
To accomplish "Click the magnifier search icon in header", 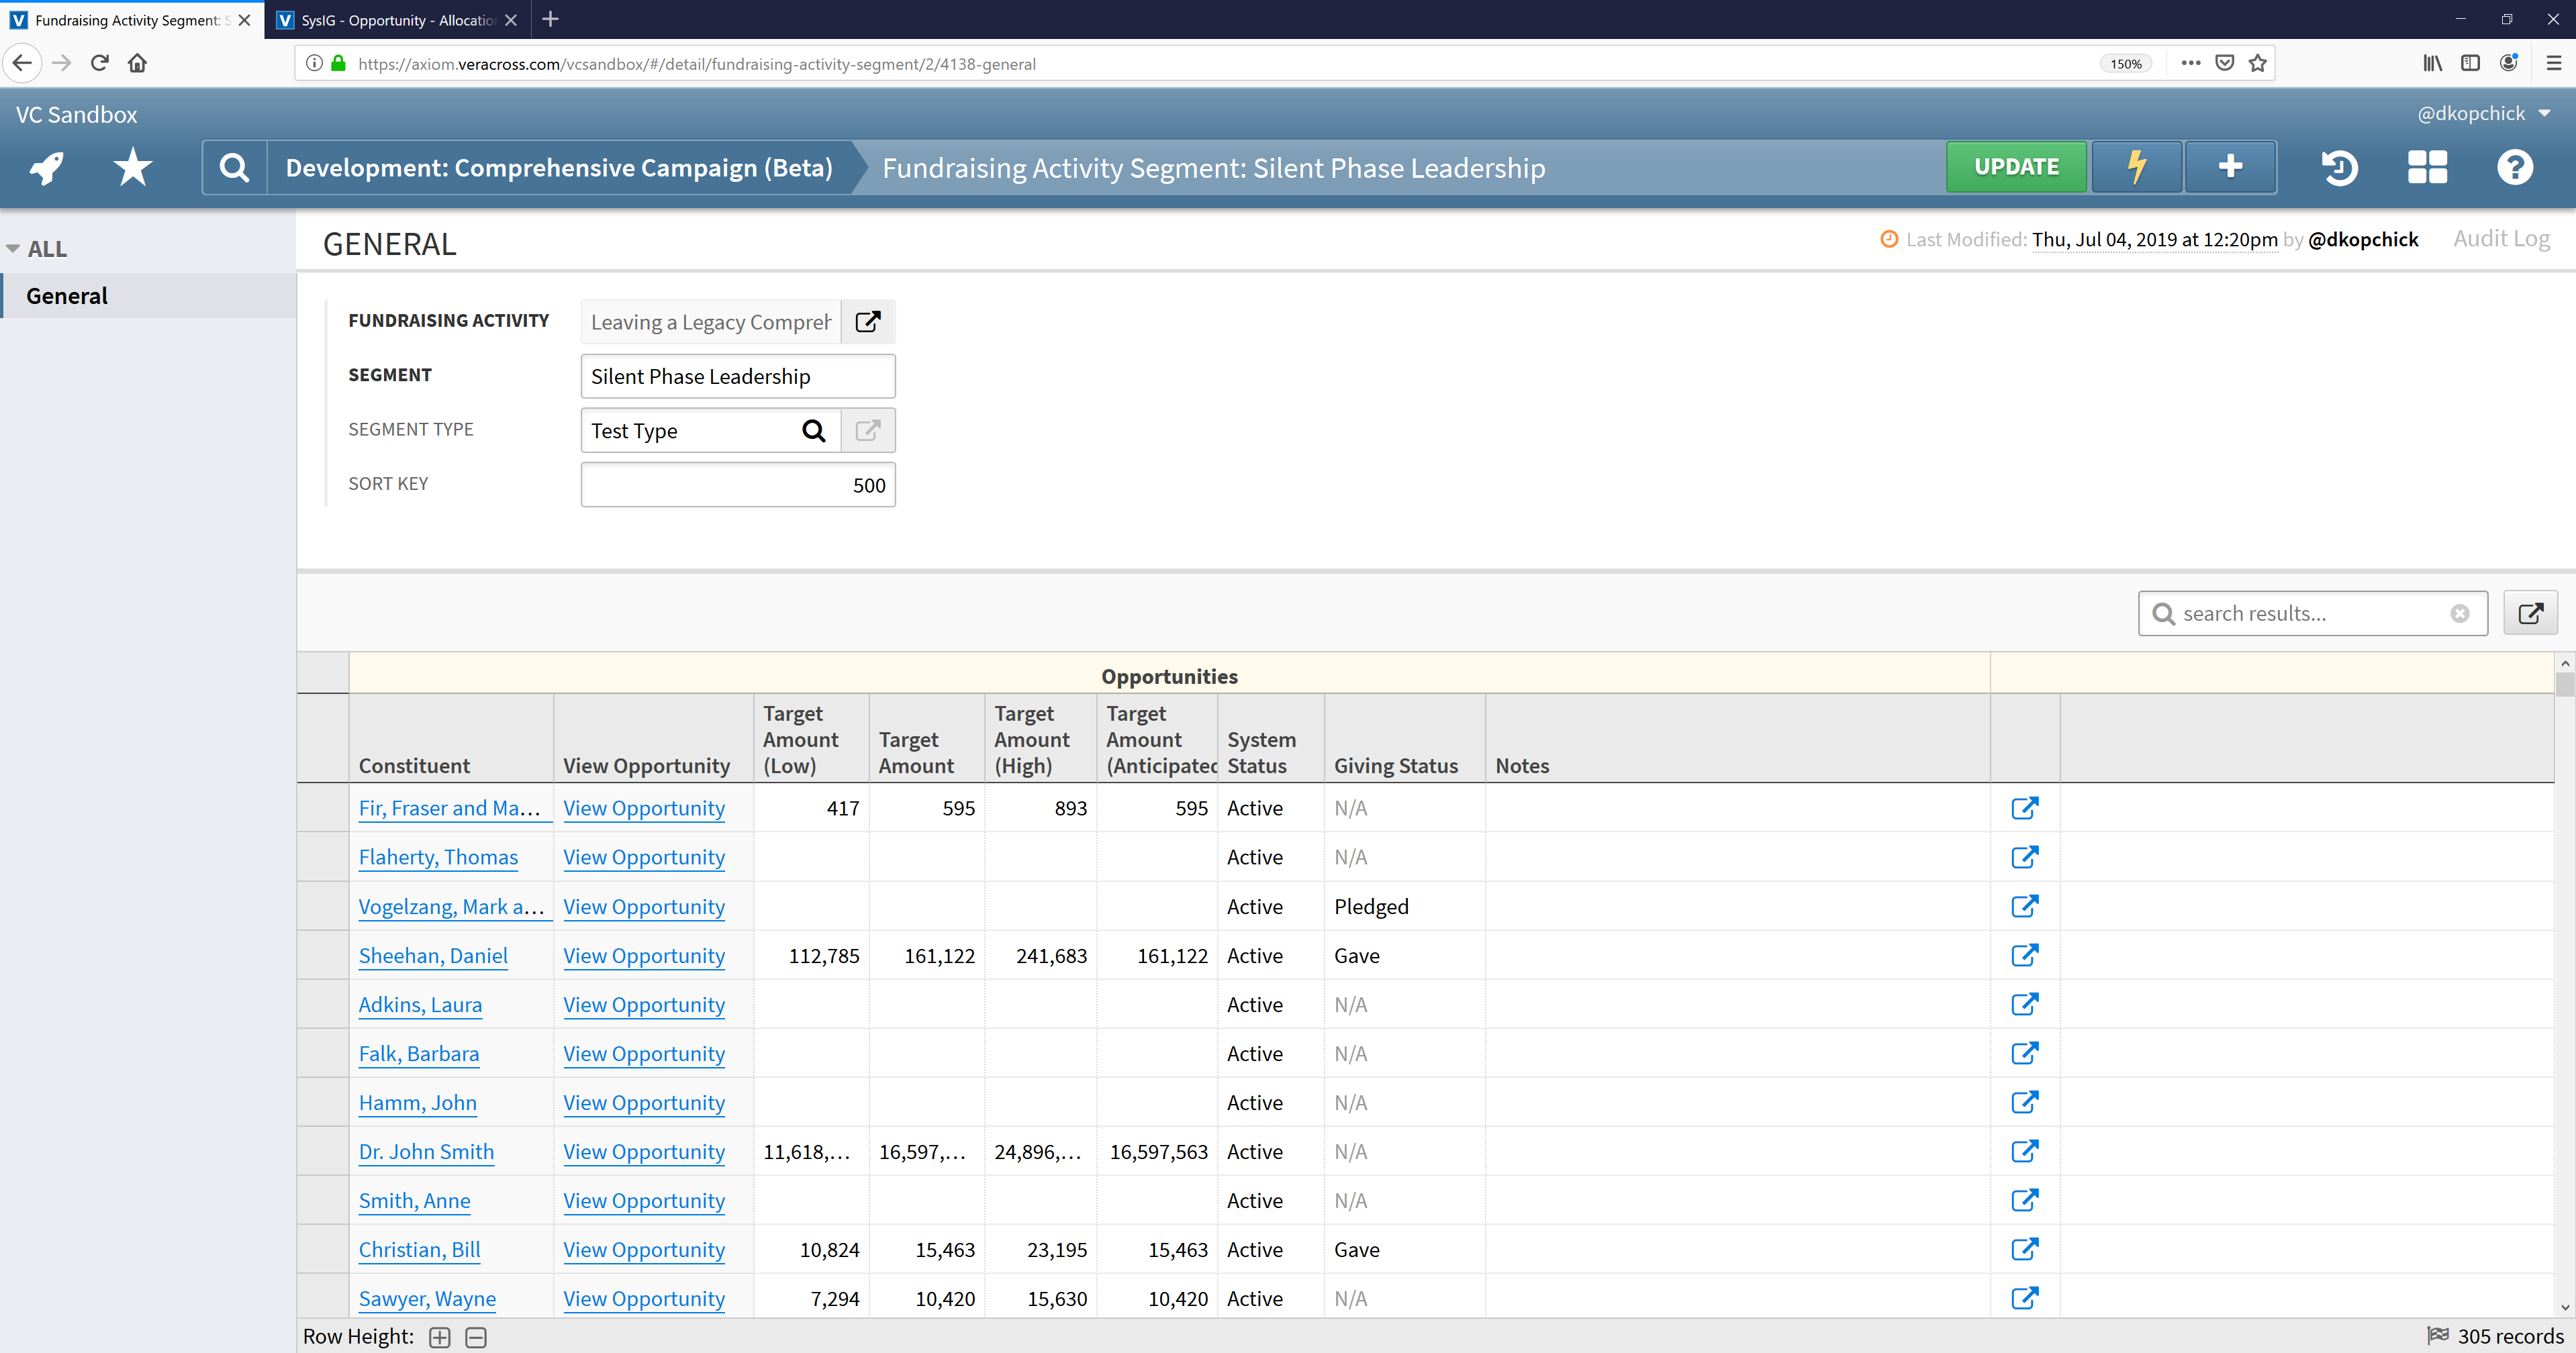I will [234, 168].
